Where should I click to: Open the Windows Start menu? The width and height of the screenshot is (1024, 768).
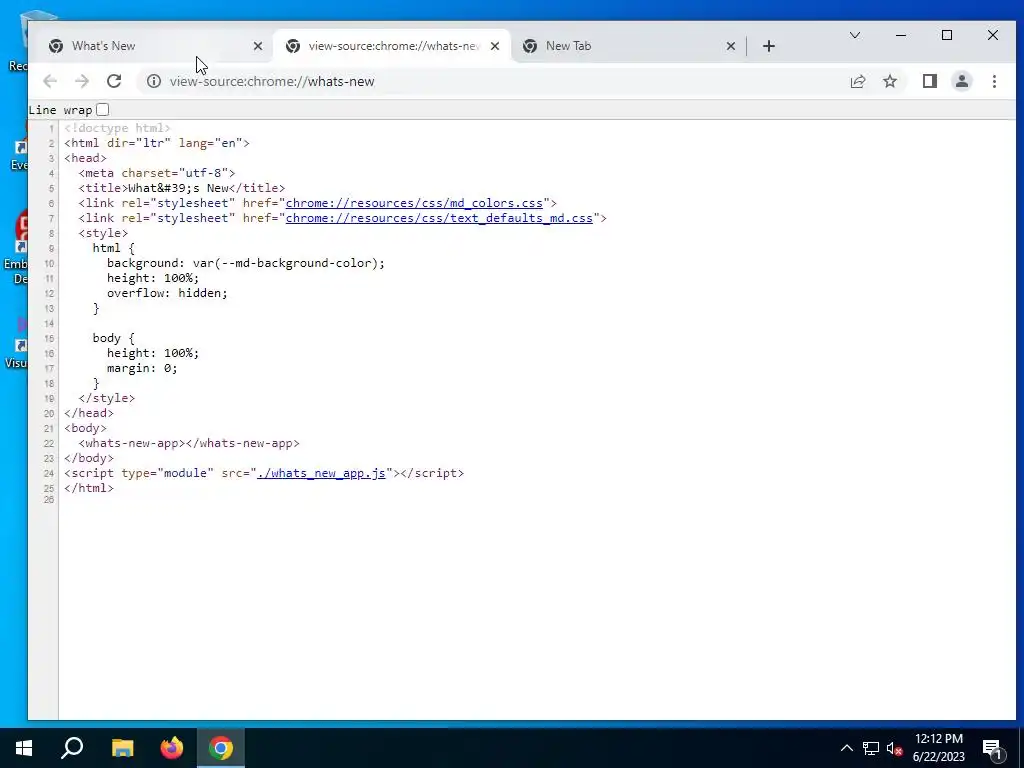pos(24,748)
